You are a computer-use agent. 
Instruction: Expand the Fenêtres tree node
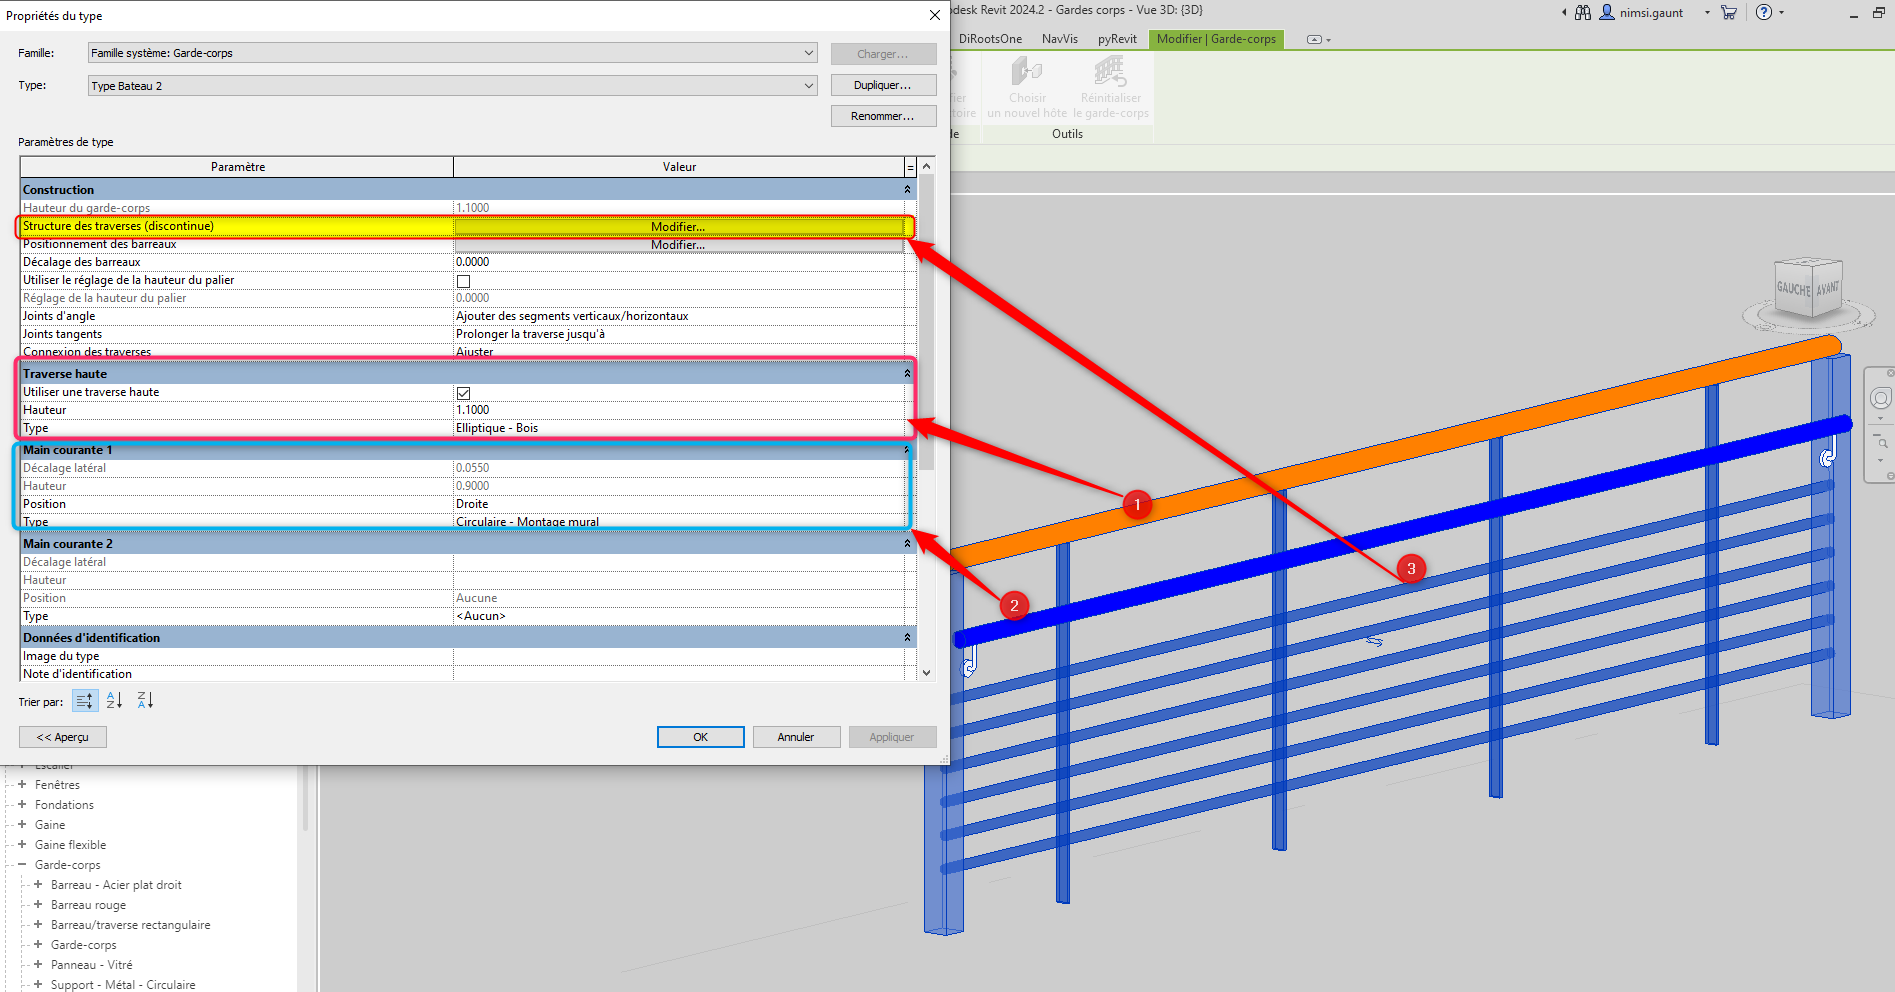point(22,785)
